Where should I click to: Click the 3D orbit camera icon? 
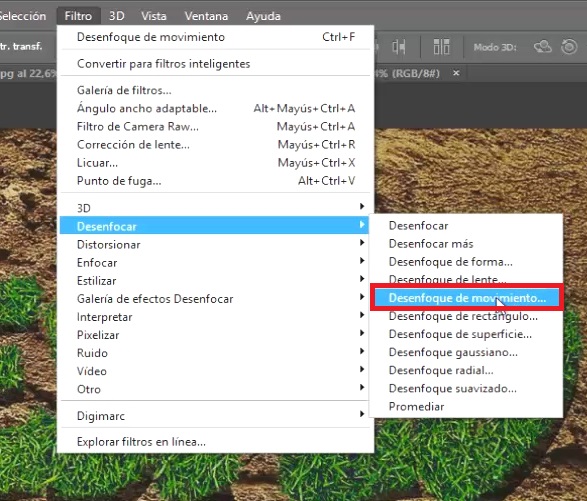click(542, 47)
